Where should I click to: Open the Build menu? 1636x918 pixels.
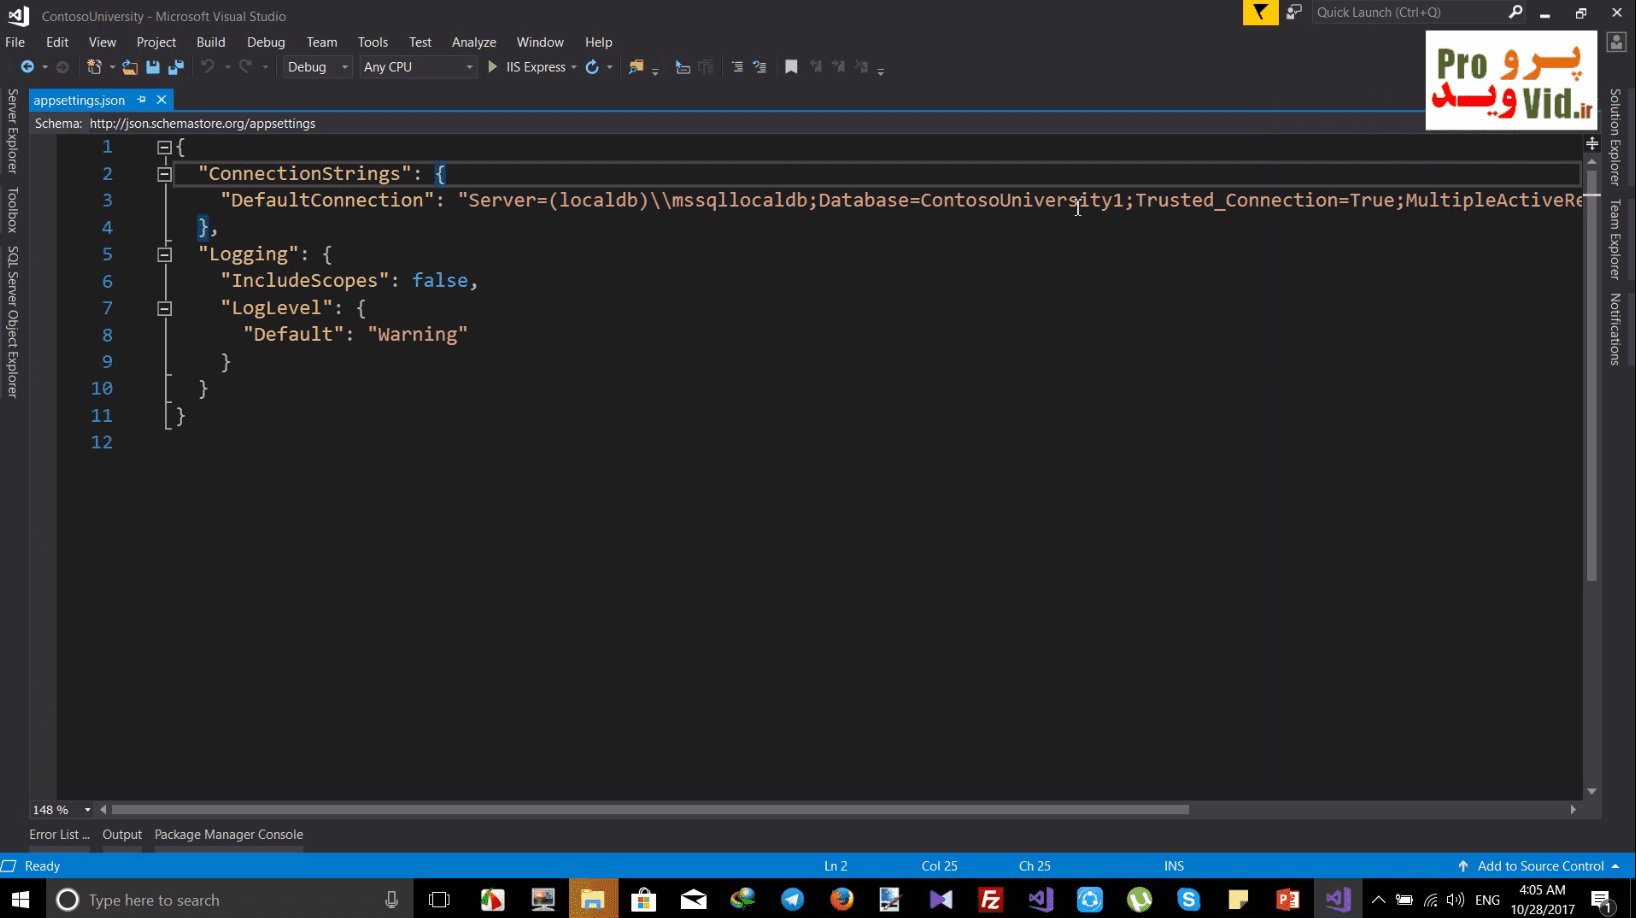(211, 42)
